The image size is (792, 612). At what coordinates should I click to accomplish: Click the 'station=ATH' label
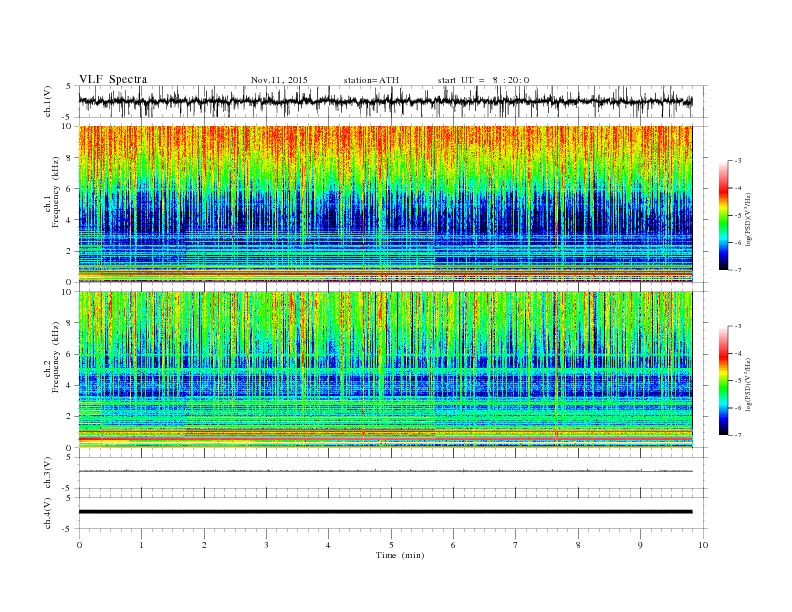click(371, 80)
